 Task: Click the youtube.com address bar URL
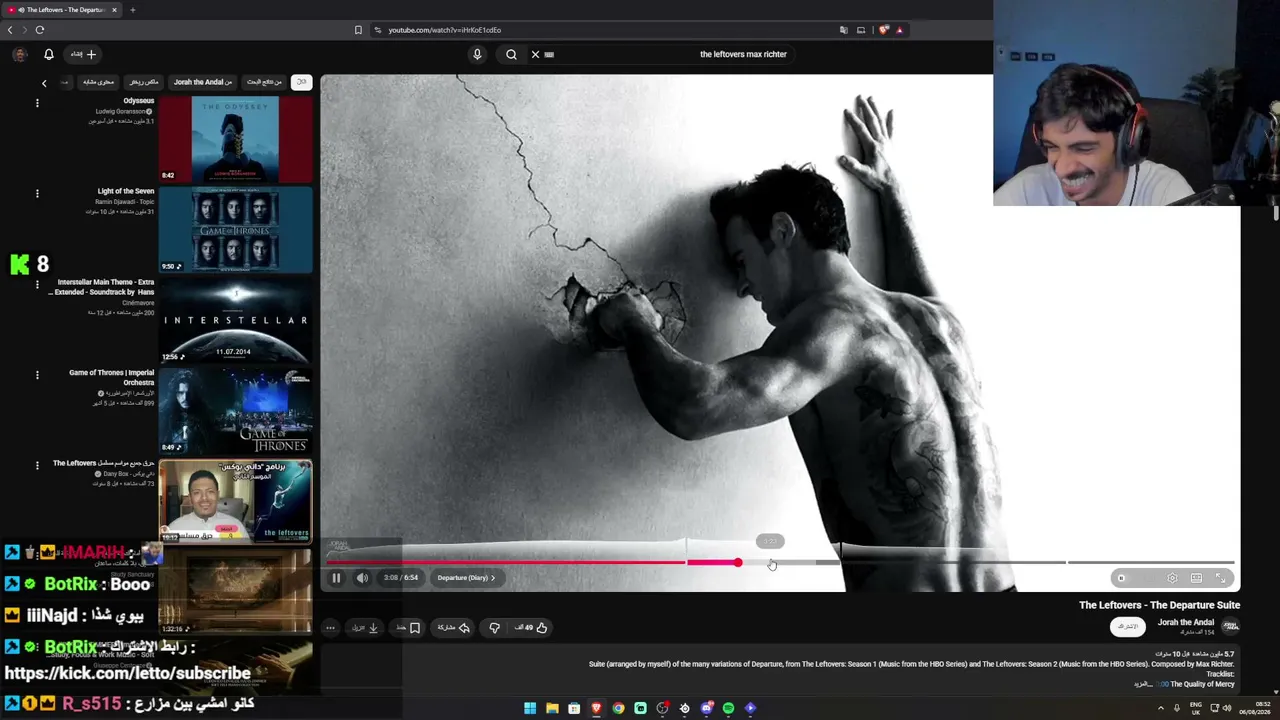[x=444, y=30]
